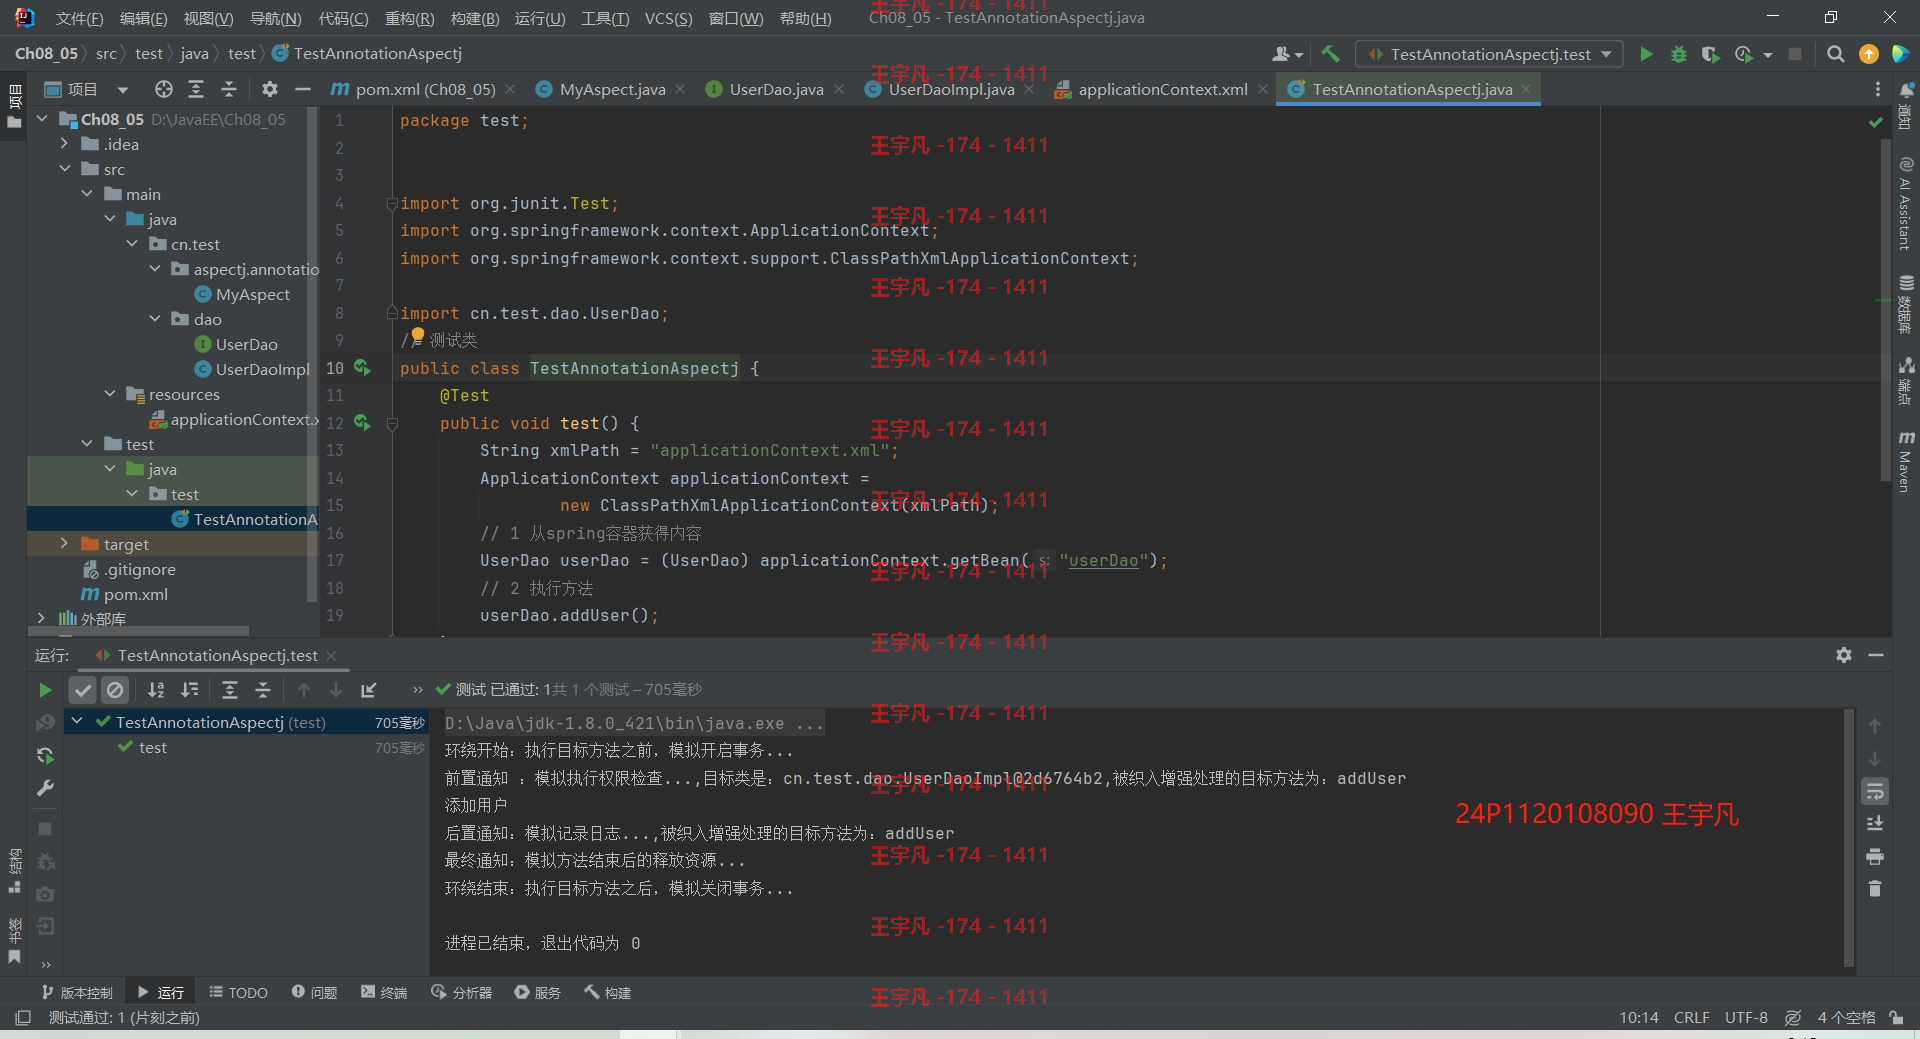
Task: Click the userDao string link in code
Action: click(1104, 561)
